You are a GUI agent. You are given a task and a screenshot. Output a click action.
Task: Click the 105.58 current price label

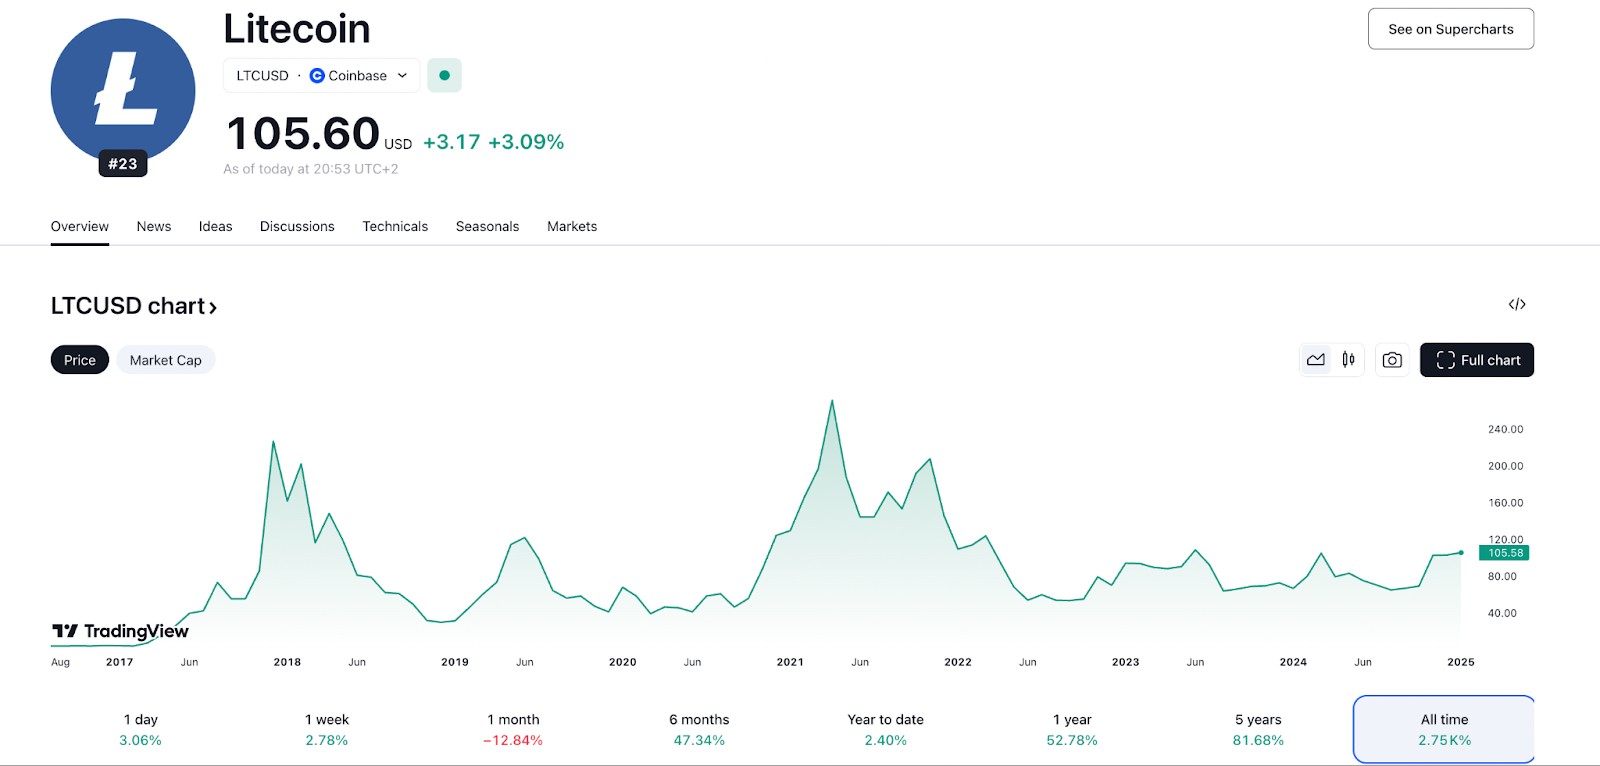coord(1505,553)
